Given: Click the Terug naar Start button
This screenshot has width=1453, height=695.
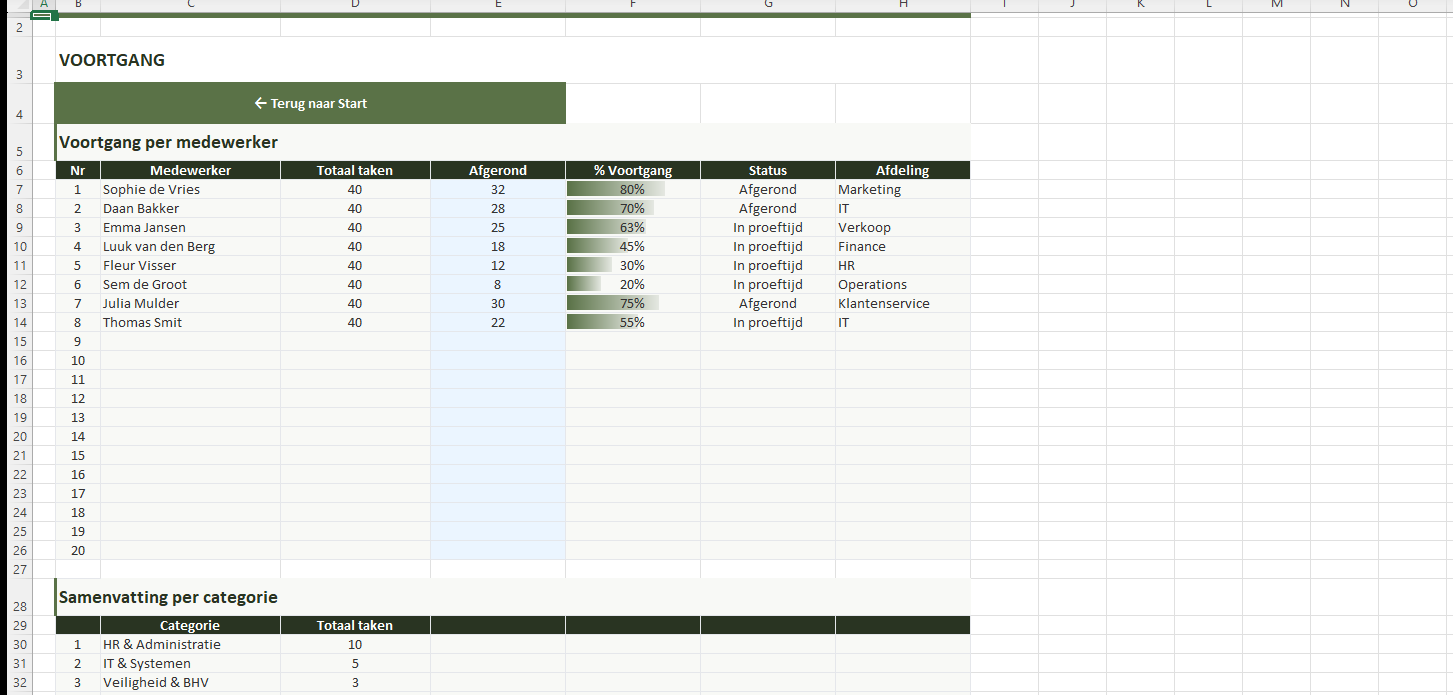Looking at the screenshot, I should click(310, 103).
